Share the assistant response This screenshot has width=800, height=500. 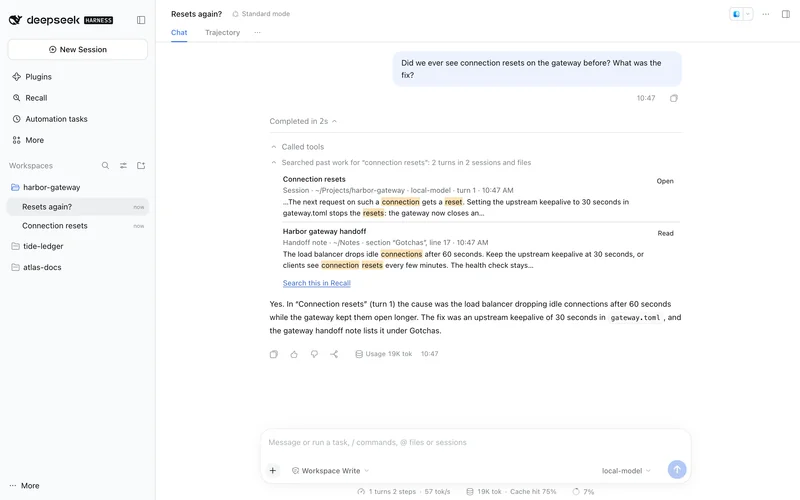tap(334, 354)
